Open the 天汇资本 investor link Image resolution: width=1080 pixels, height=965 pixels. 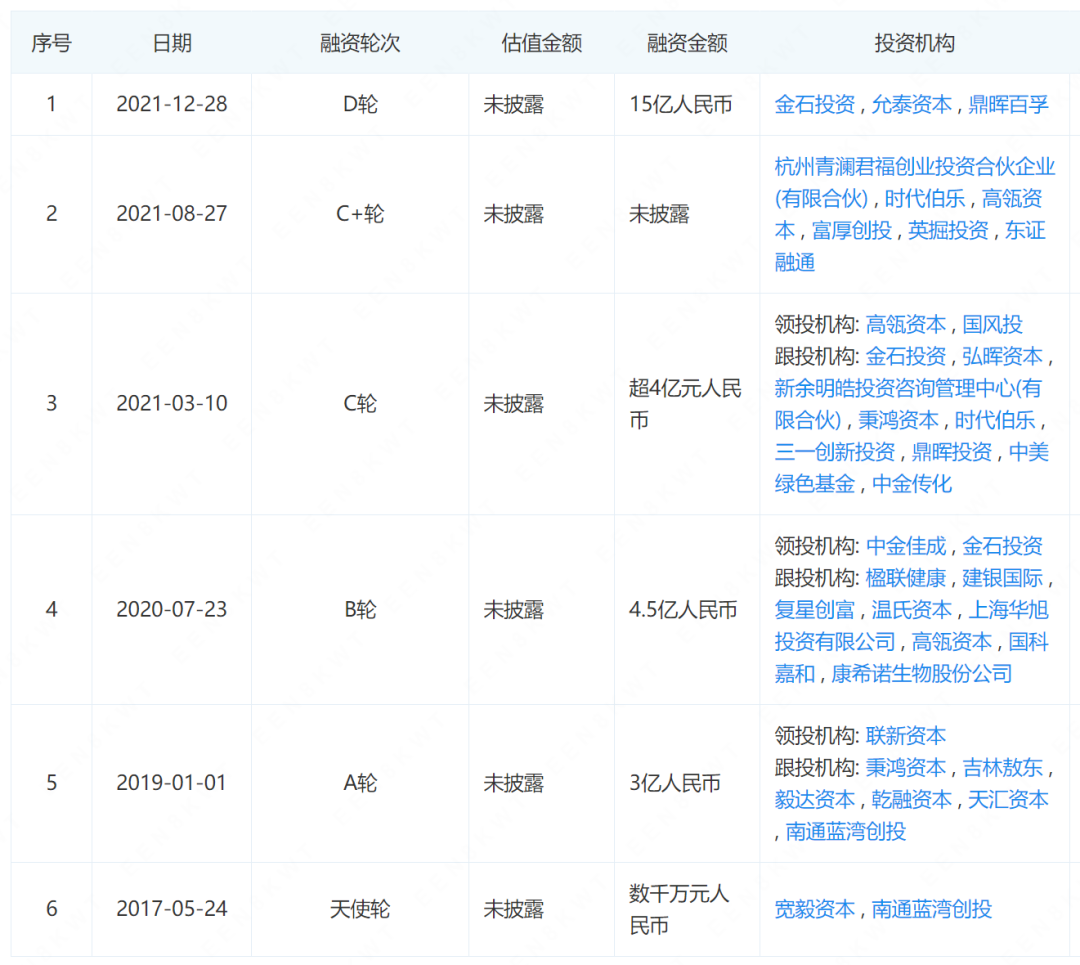pyautogui.click(x=1008, y=800)
